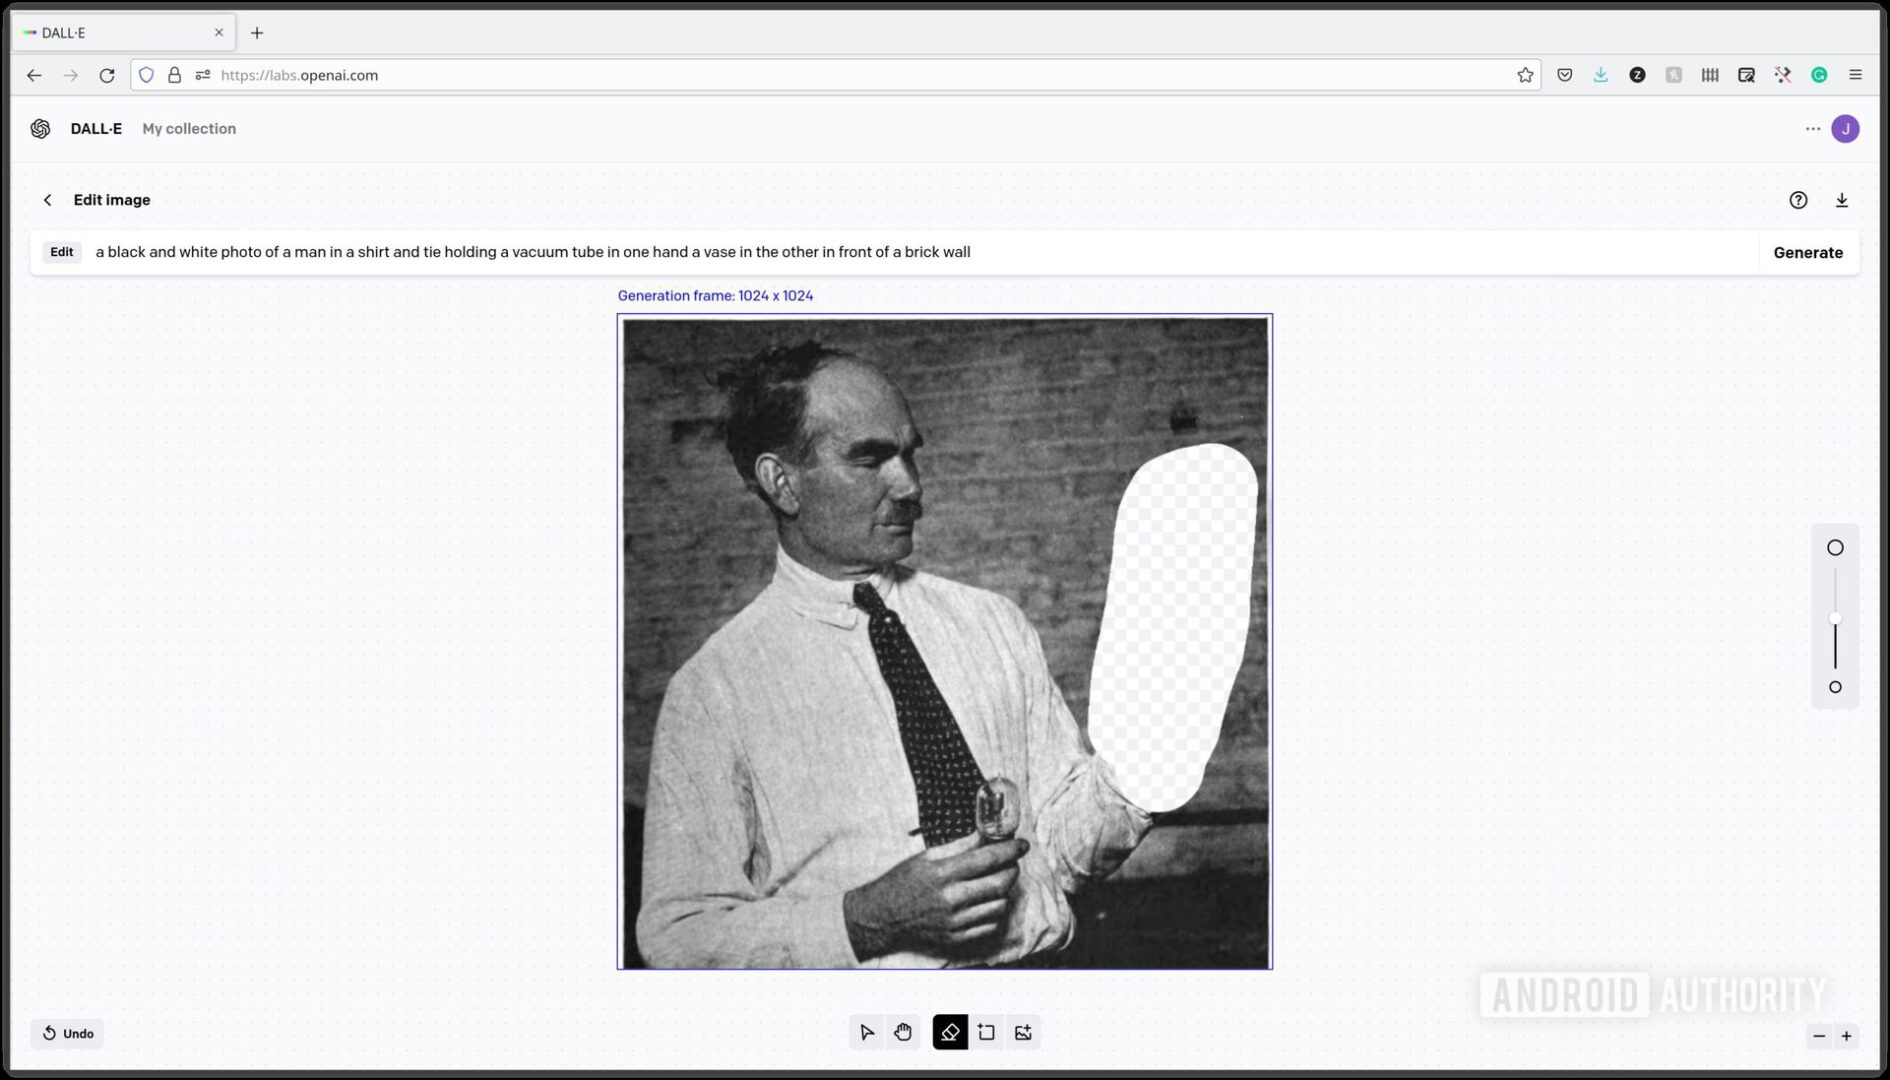This screenshot has width=1890, height=1080.
Task: Select the Eraser tool
Action: click(x=949, y=1032)
